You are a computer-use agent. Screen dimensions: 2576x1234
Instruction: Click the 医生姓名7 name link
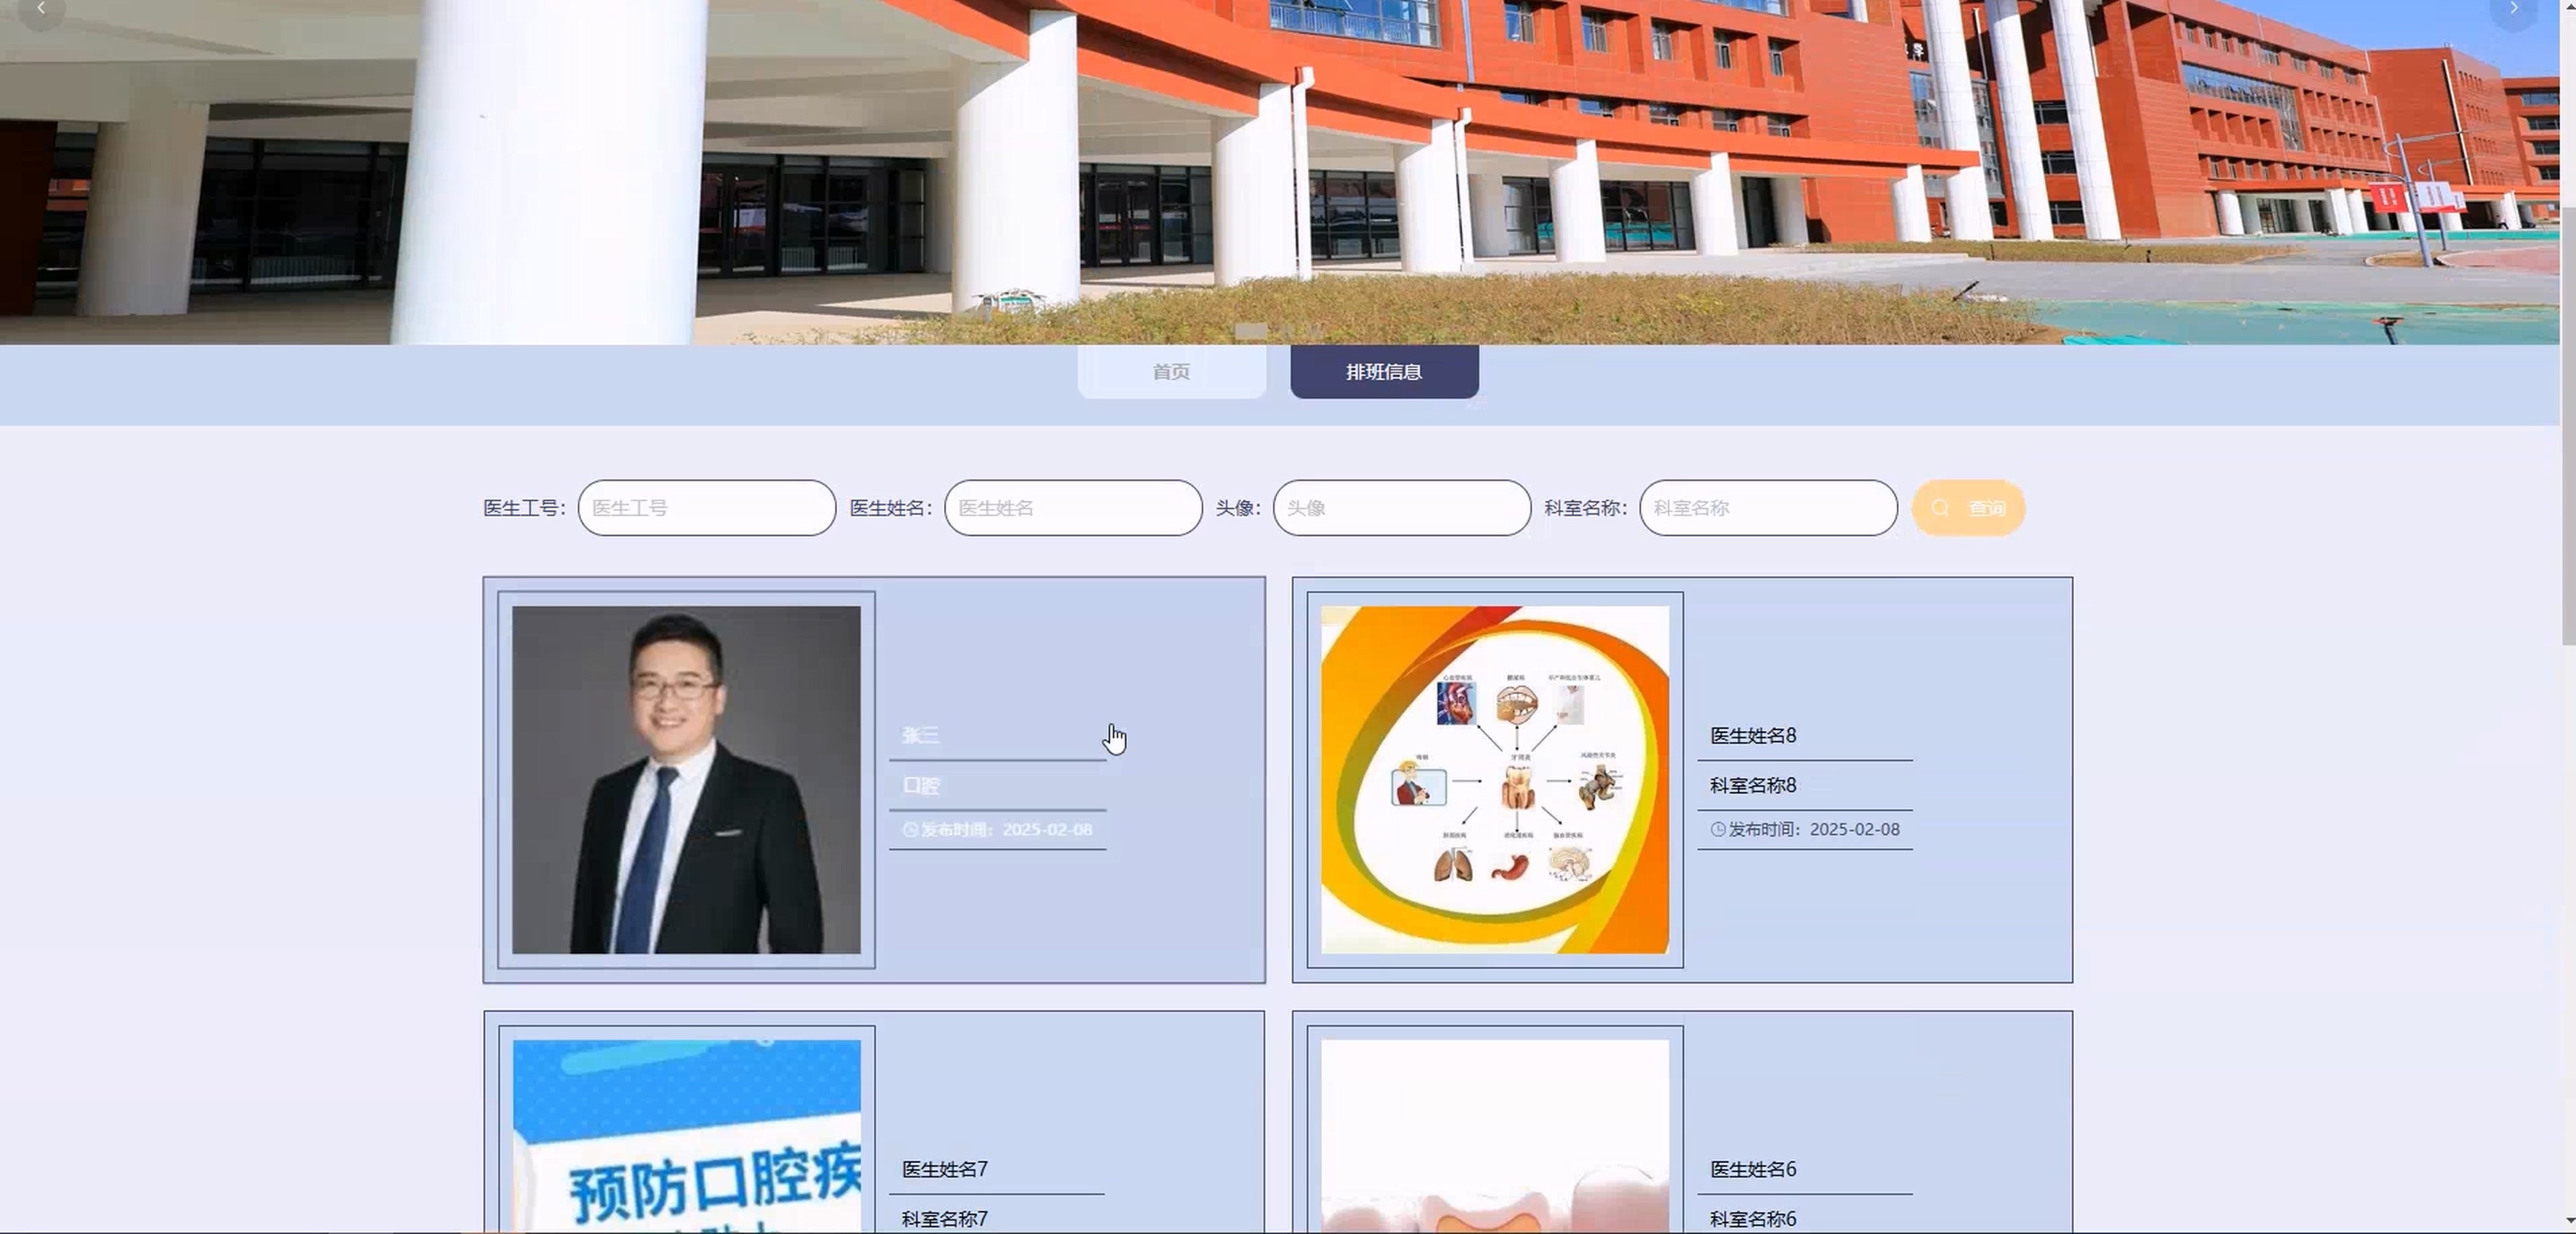point(944,1169)
